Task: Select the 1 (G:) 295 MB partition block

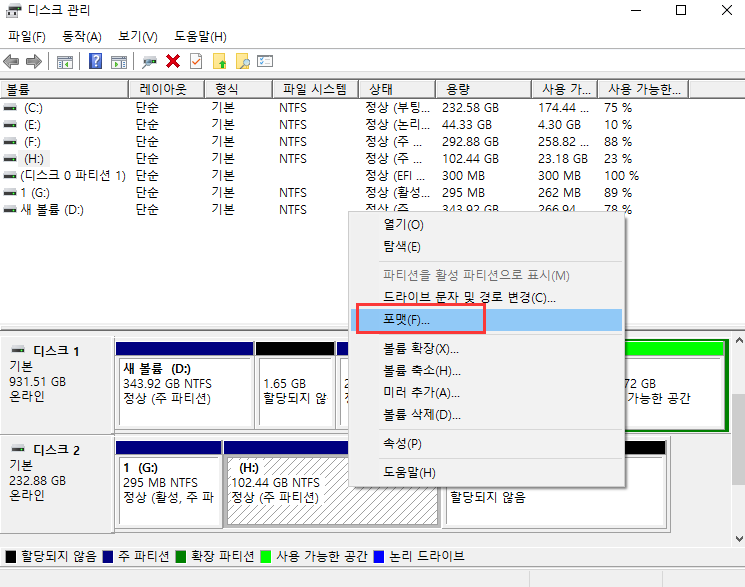Action: (169, 484)
